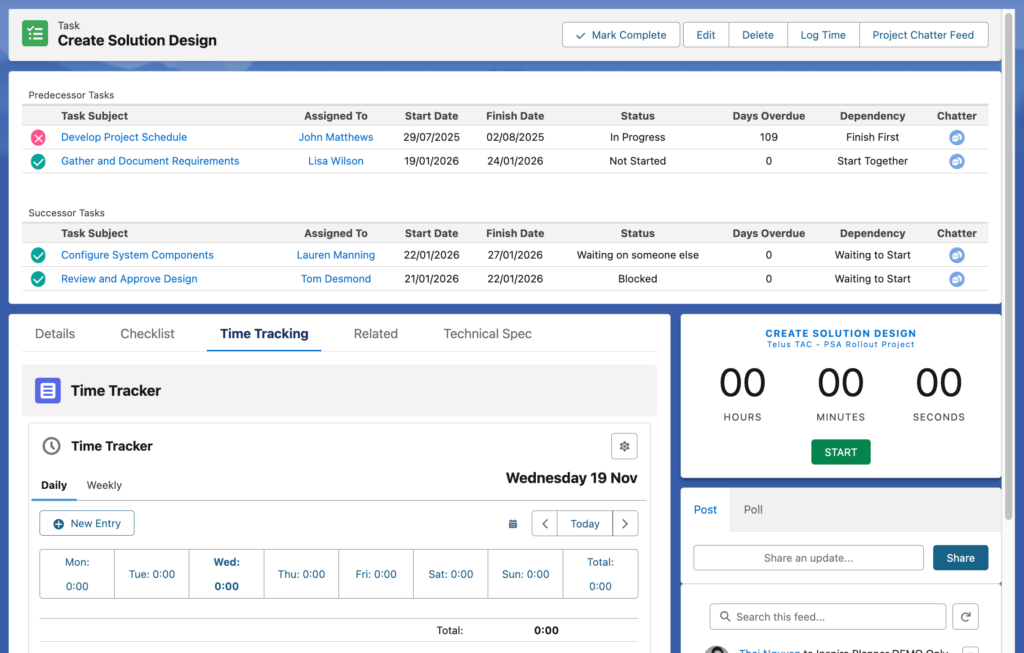
Task: Refresh the Chatter feed
Action: (x=964, y=616)
